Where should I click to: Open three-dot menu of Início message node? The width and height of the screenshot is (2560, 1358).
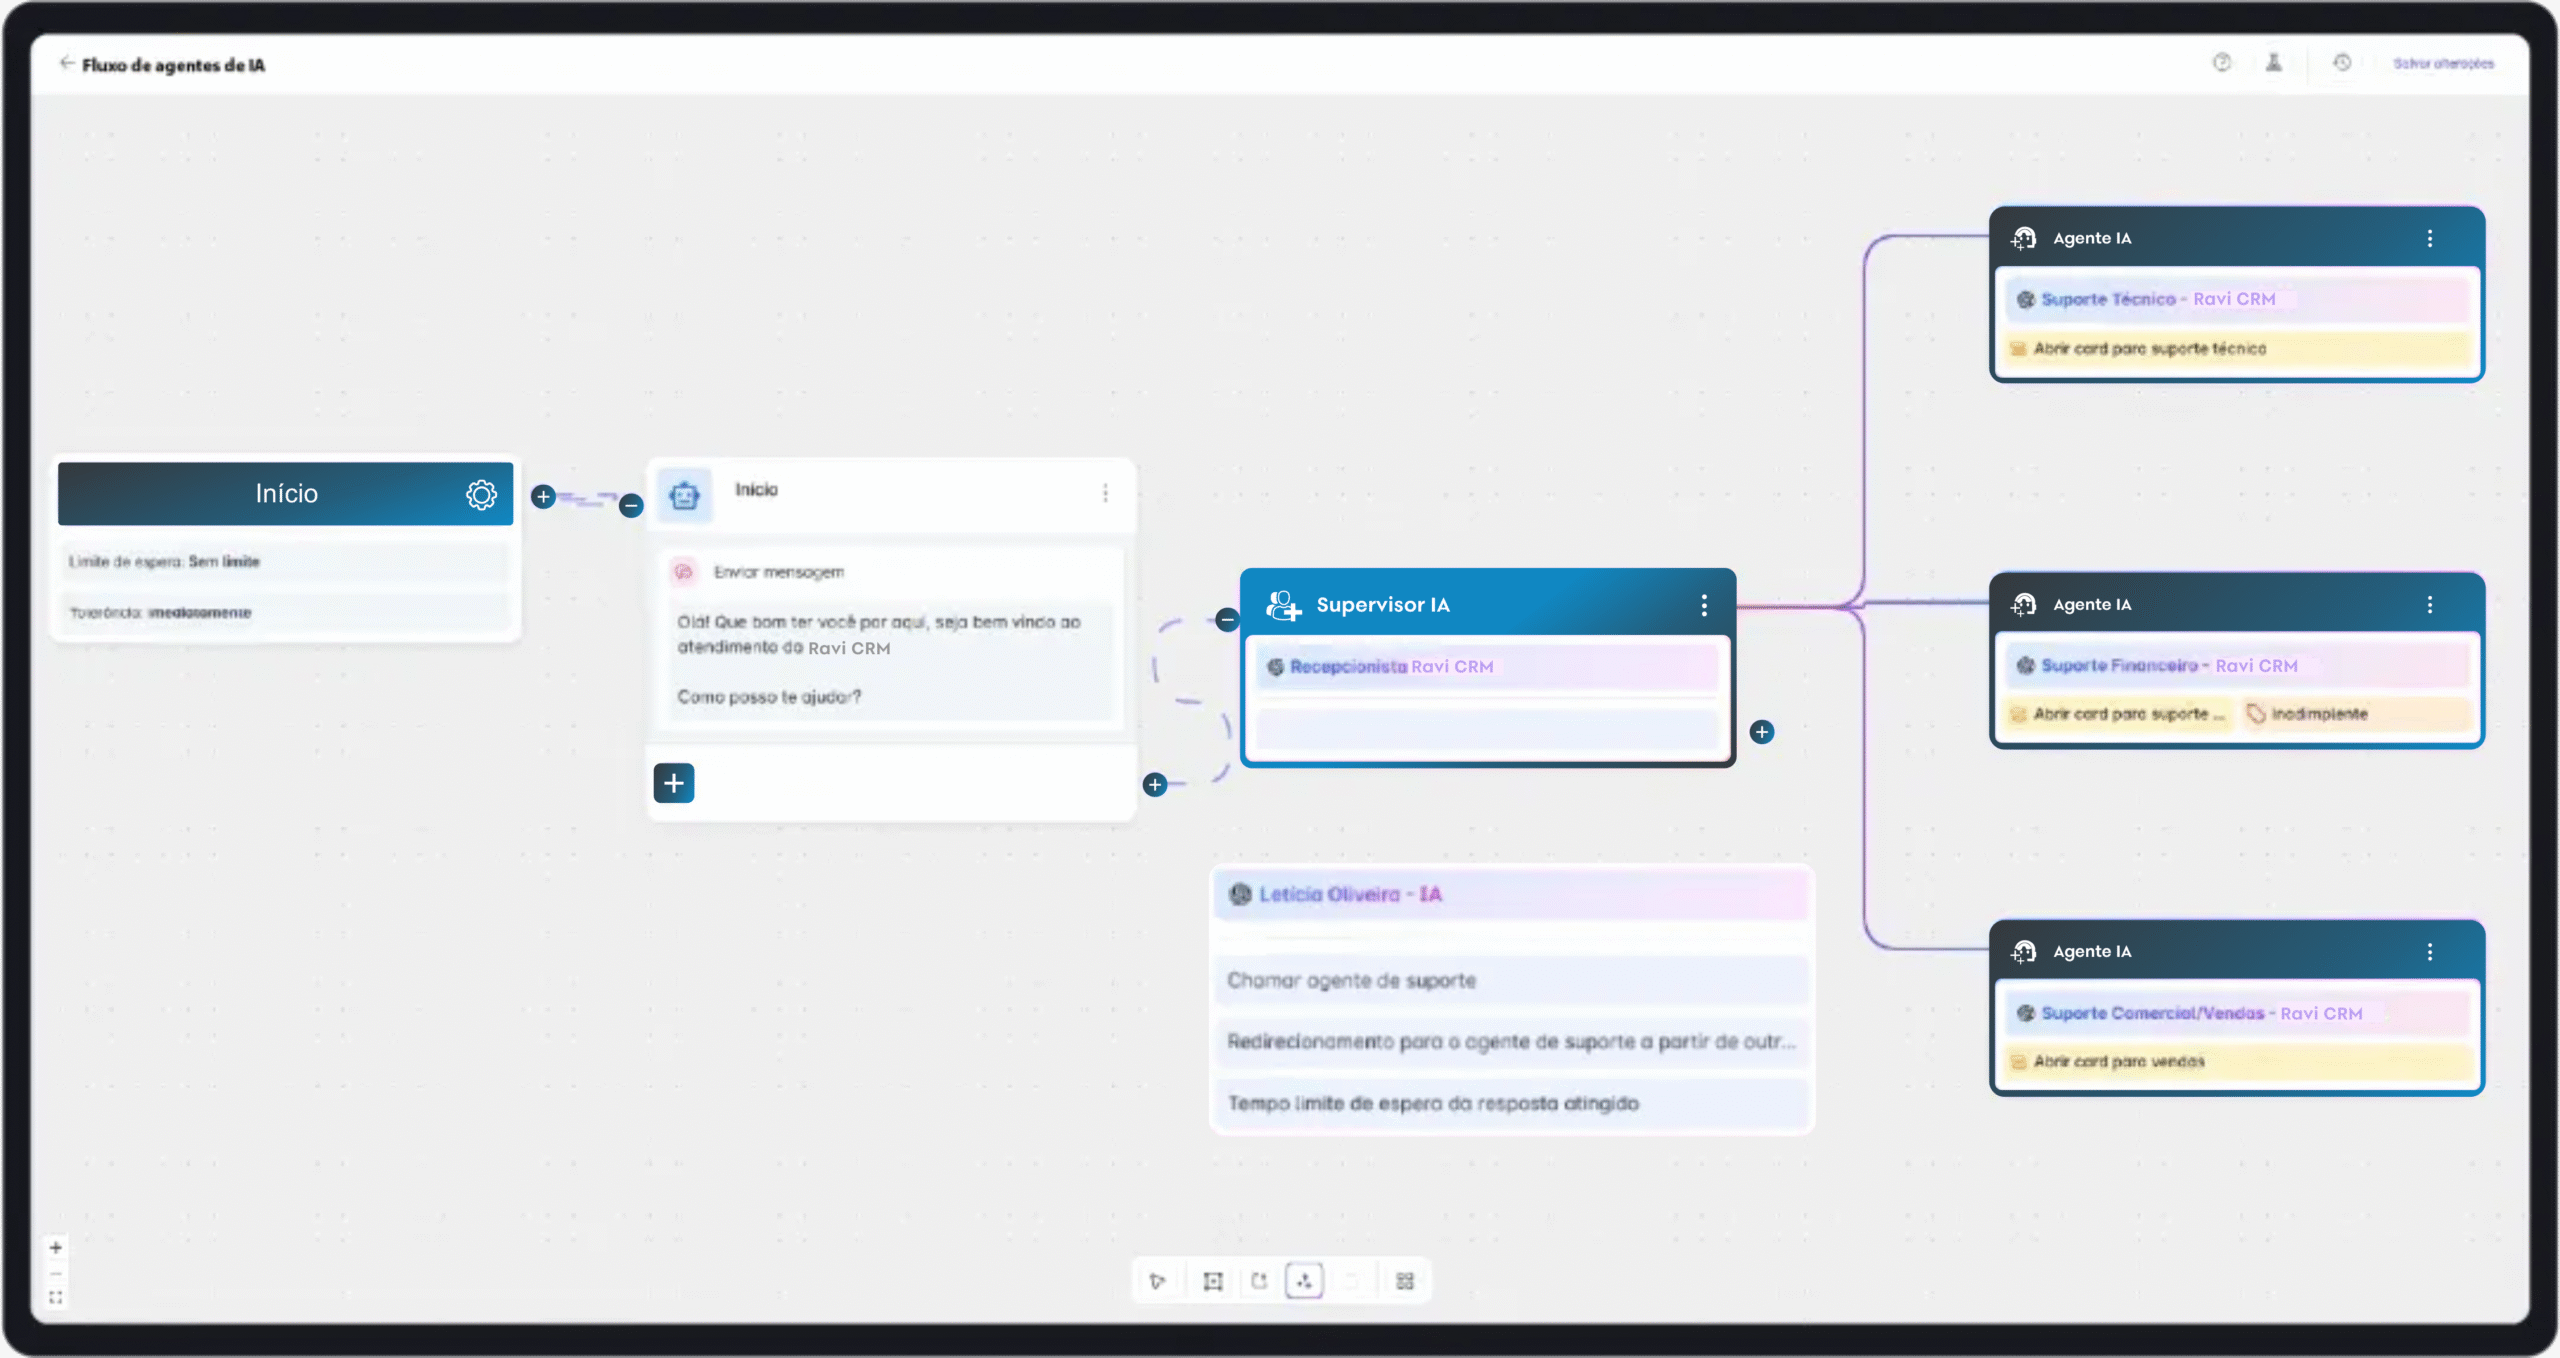(1105, 493)
